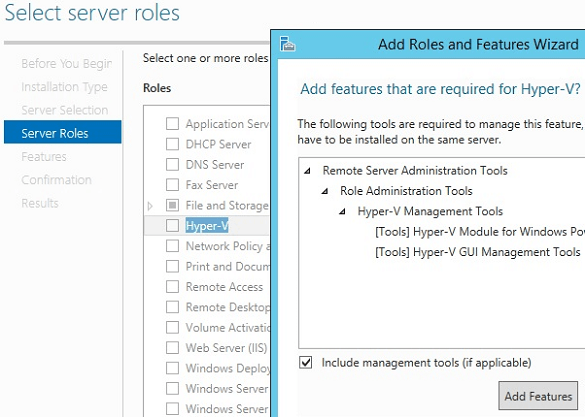Check the Application Server role checkbox
585x417 pixels.
pos(172,124)
